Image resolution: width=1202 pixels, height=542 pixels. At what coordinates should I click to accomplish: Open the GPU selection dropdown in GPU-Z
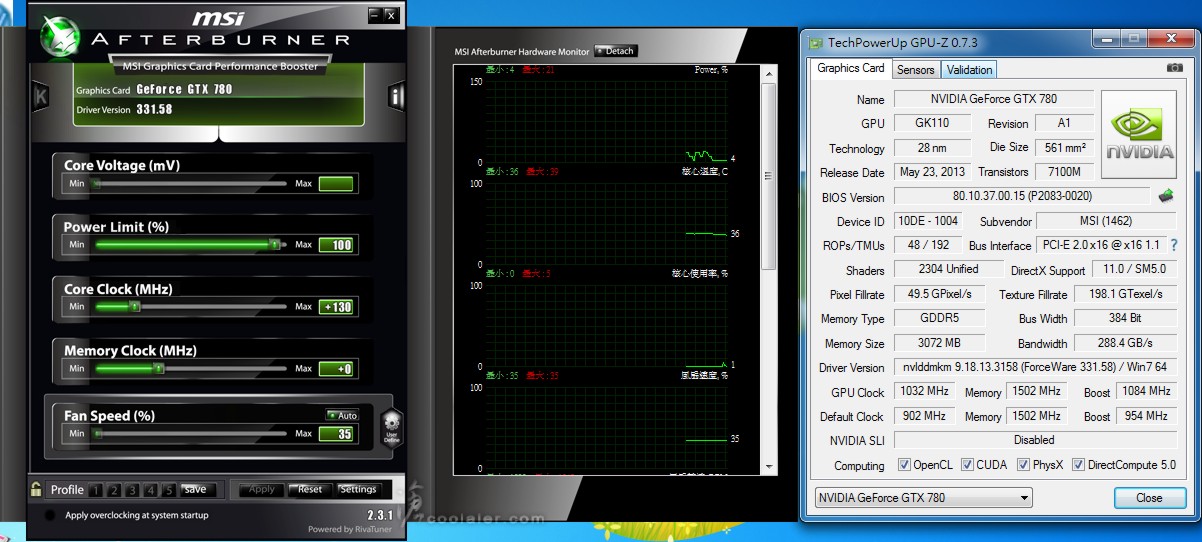coord(923,498)
